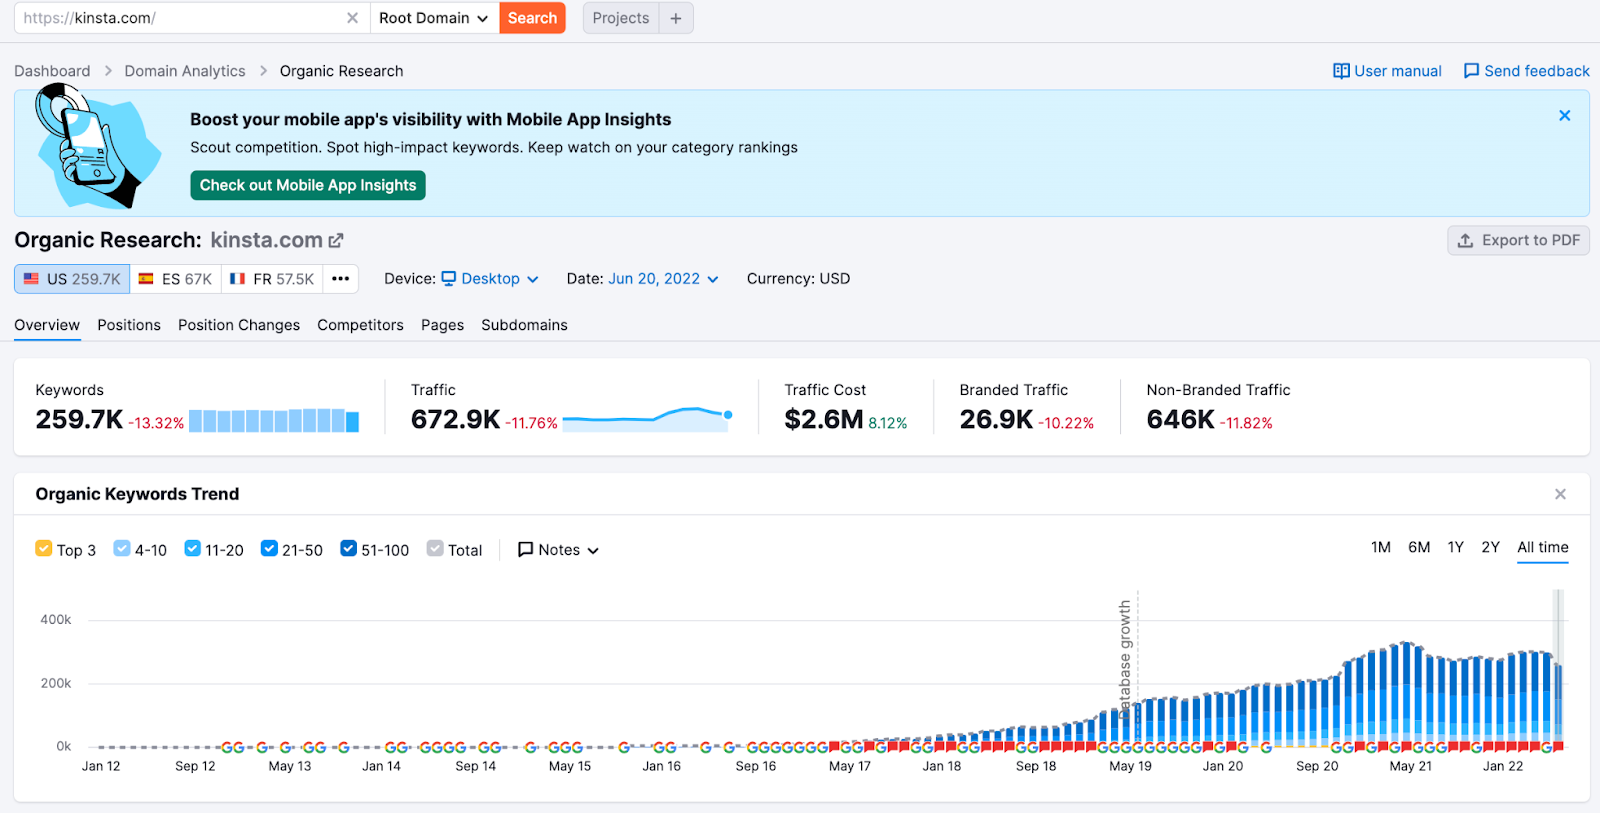Select the 2Y time range

point(1491,547)
